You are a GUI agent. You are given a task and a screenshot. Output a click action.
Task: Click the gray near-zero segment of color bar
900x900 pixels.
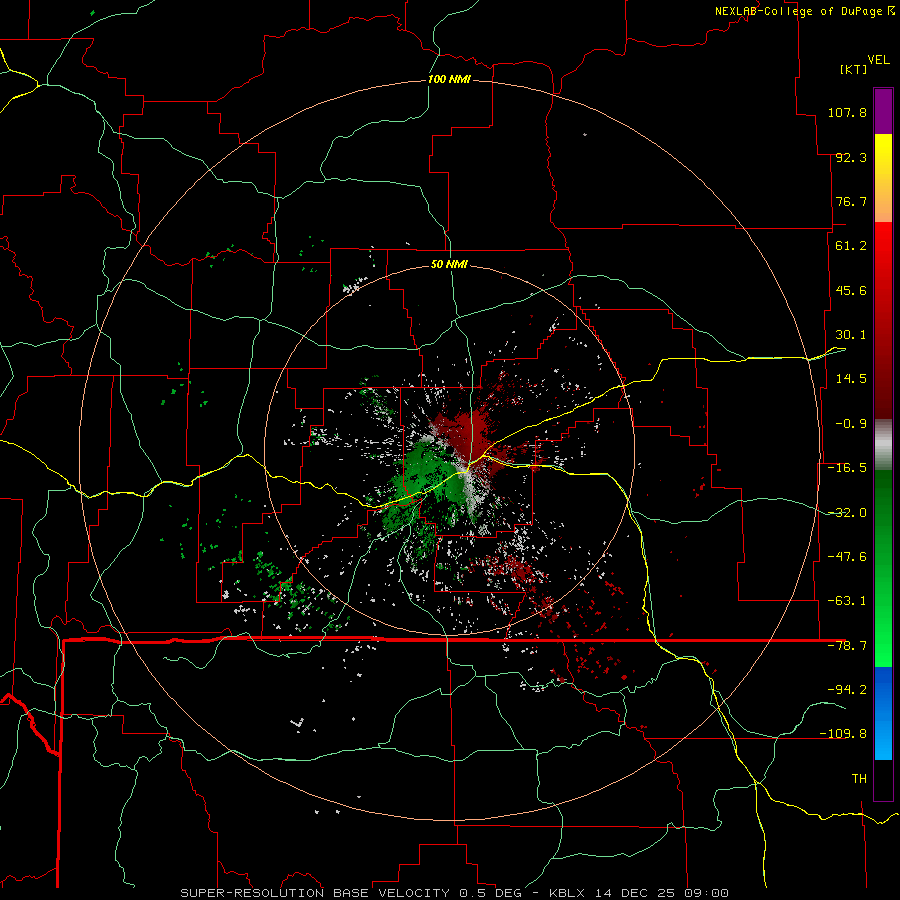(883, 445)
